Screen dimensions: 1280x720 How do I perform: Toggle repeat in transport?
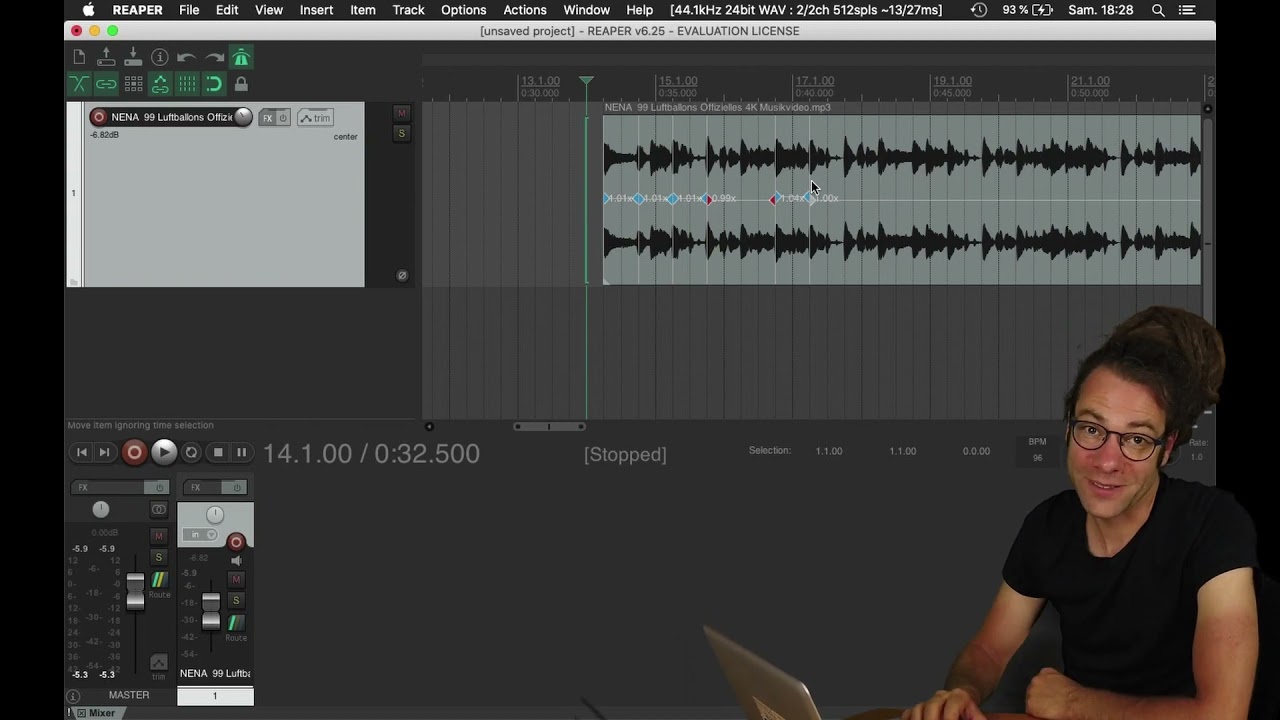click(192, 453)
